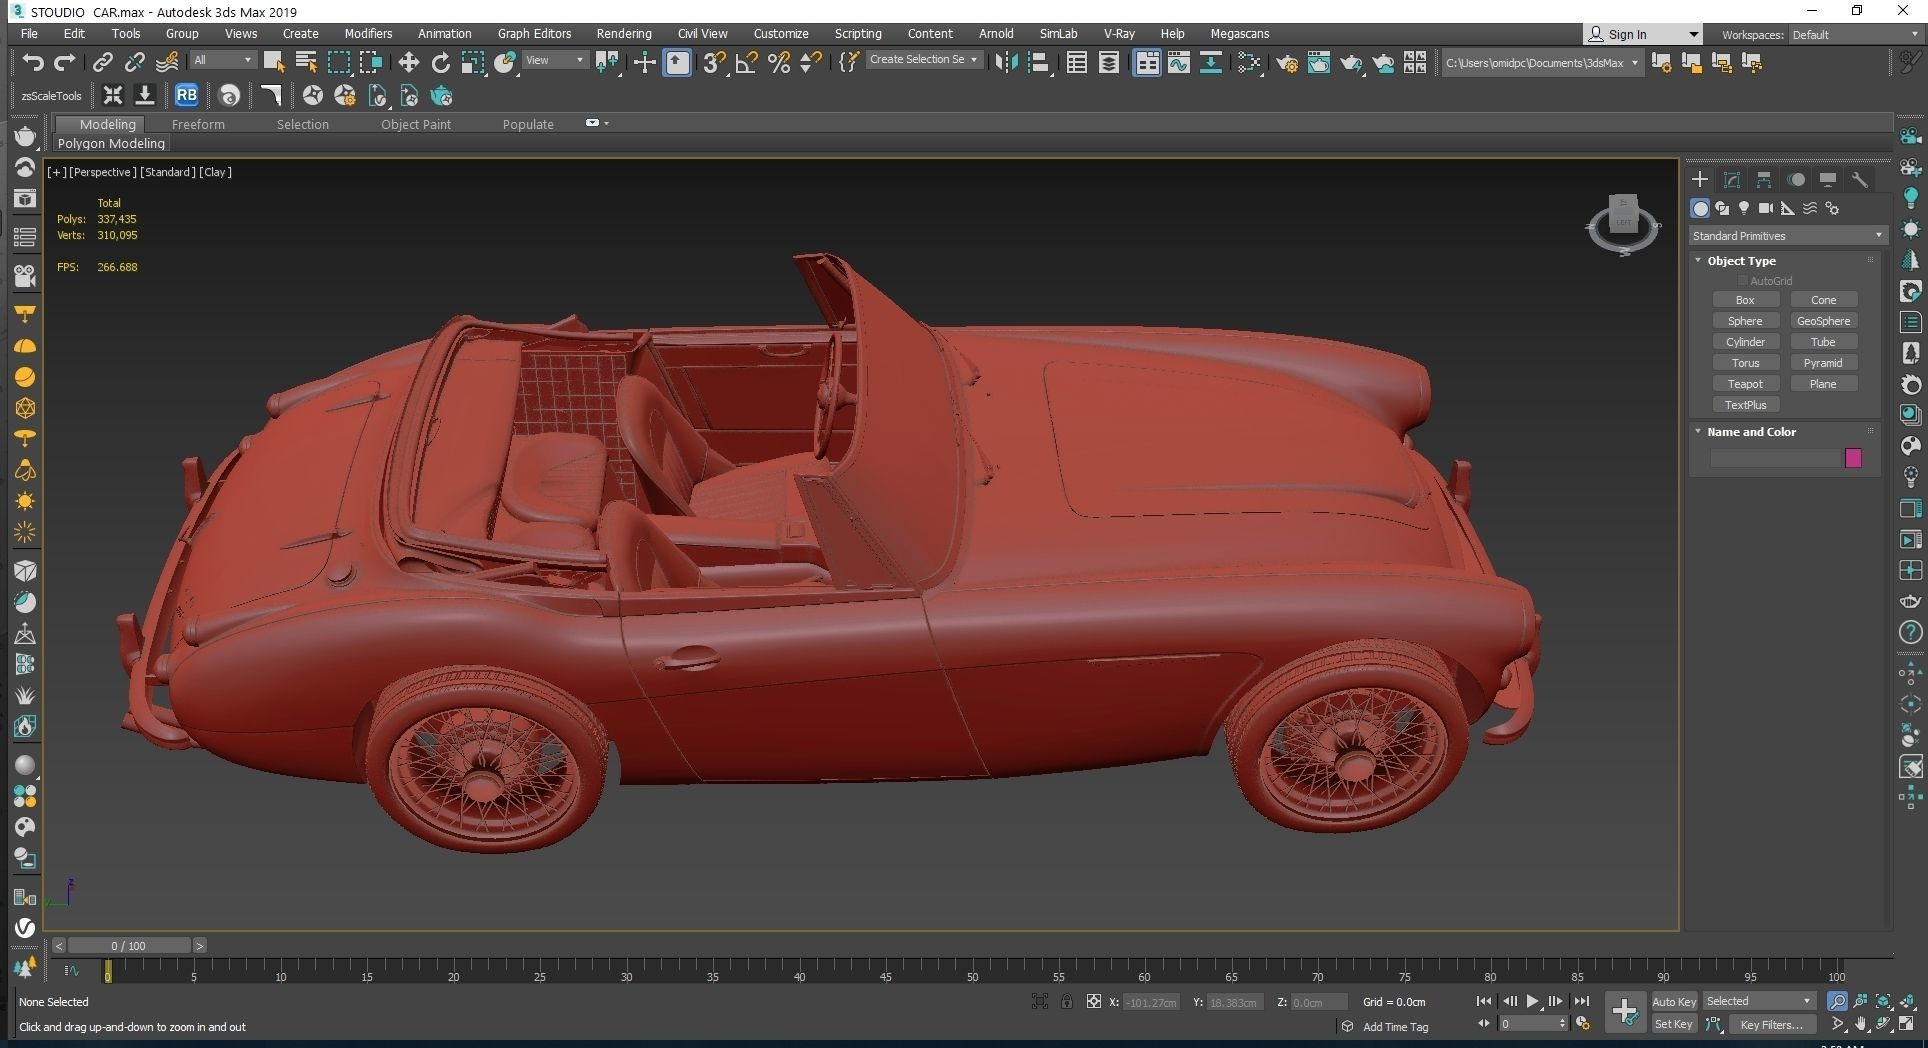Click the Box primitive button
The image size is (1928, 1048).
click(x=1745, y=300)
